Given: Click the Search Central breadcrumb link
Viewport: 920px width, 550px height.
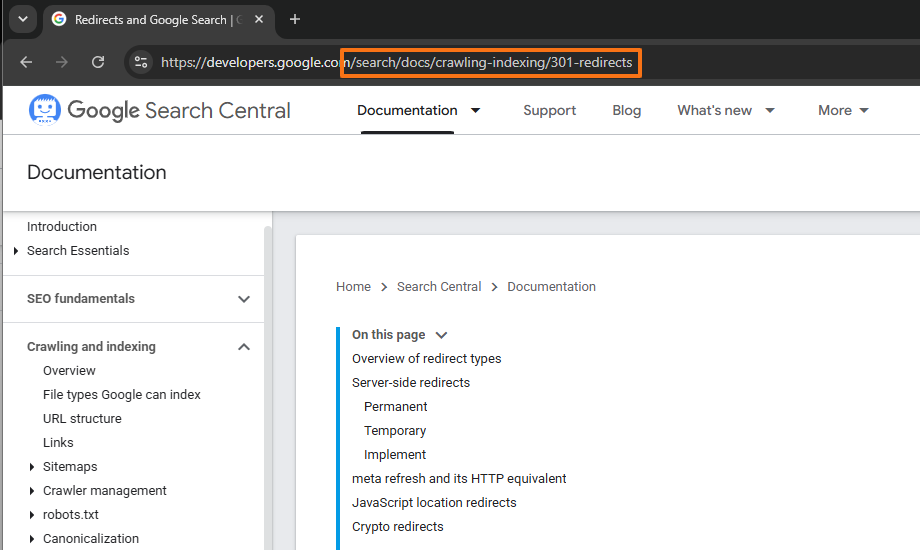Looking at the screenshot, I should pos(439,286).
